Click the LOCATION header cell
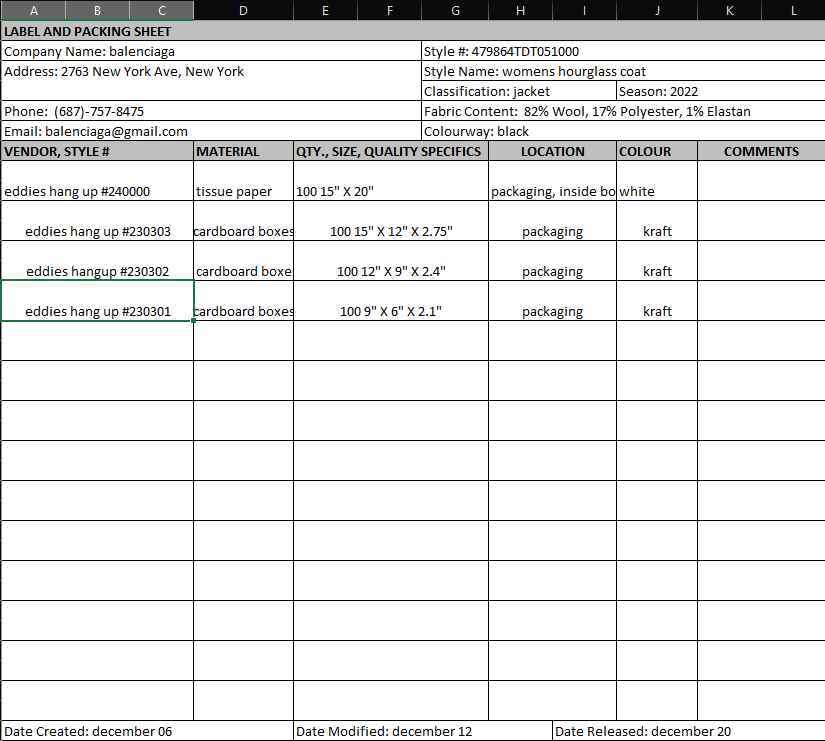The image size is (825, 741). pos(552,151)
